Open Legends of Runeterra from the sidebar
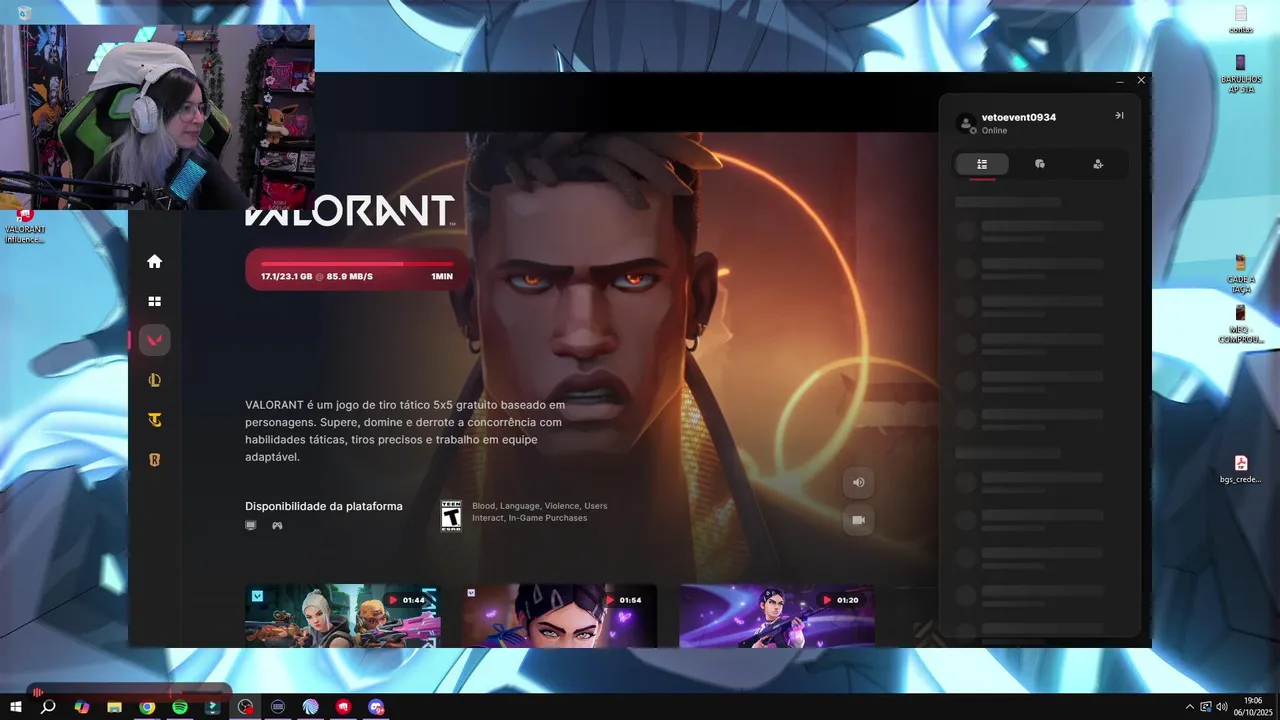Viewport: 1280px width, 720px height. tap(154, 460)
